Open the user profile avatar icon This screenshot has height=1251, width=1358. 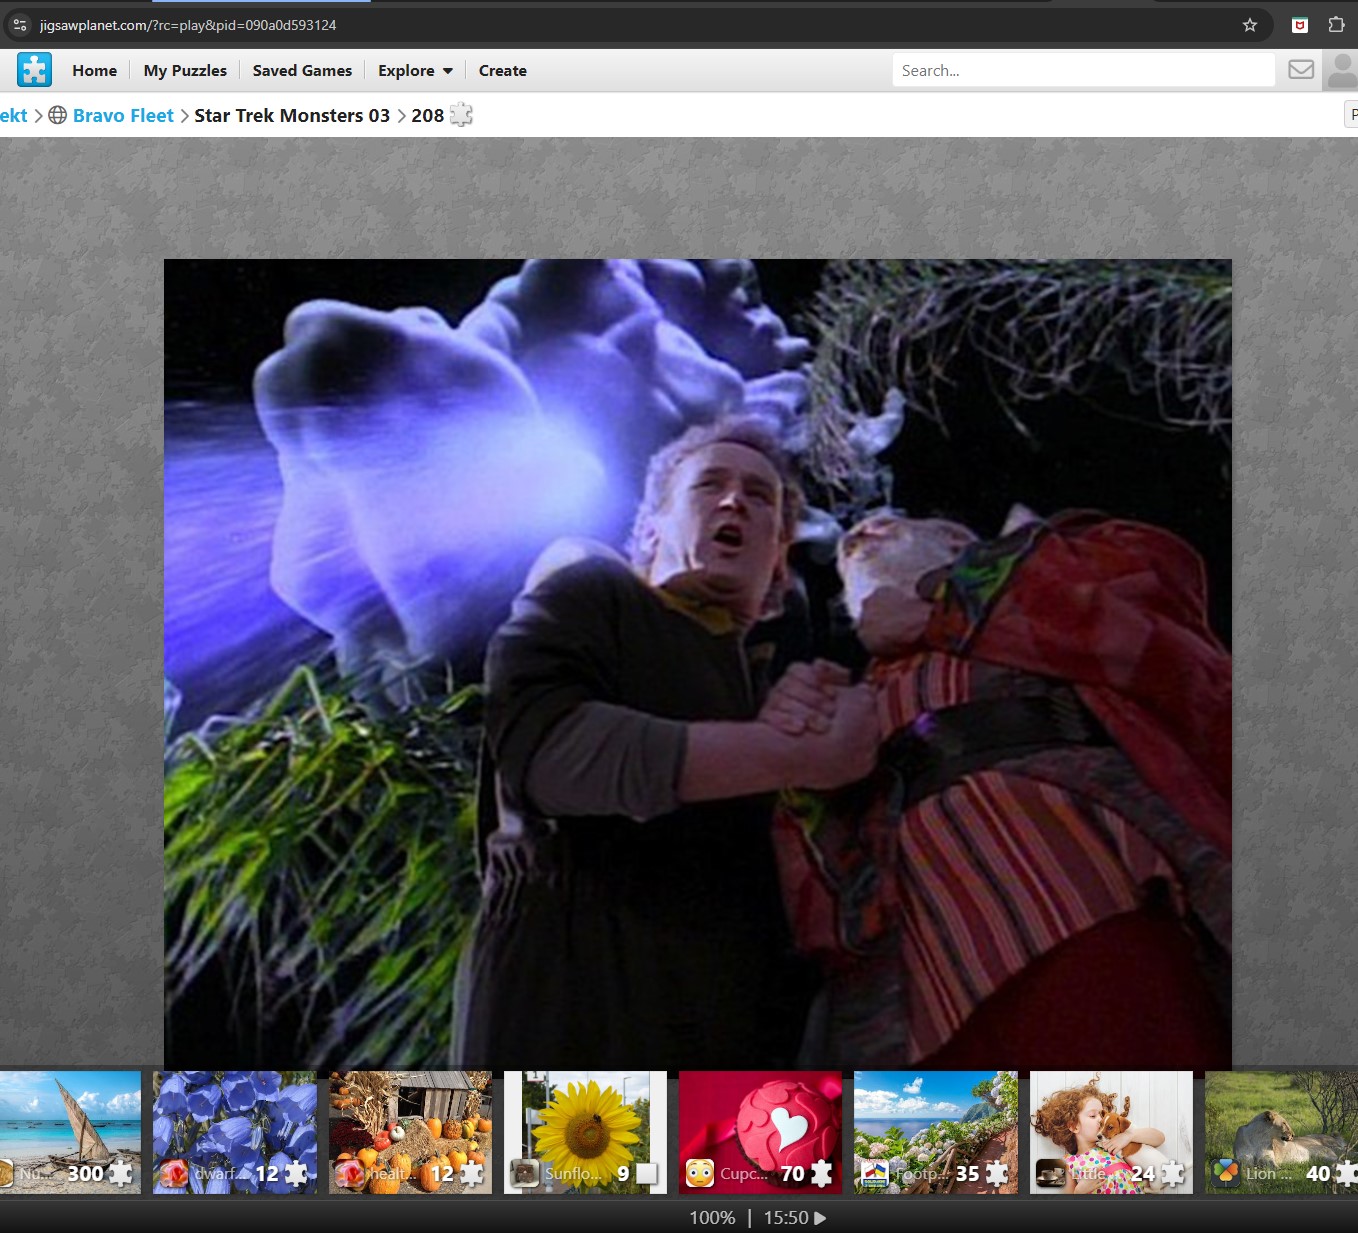point(1341,71)
